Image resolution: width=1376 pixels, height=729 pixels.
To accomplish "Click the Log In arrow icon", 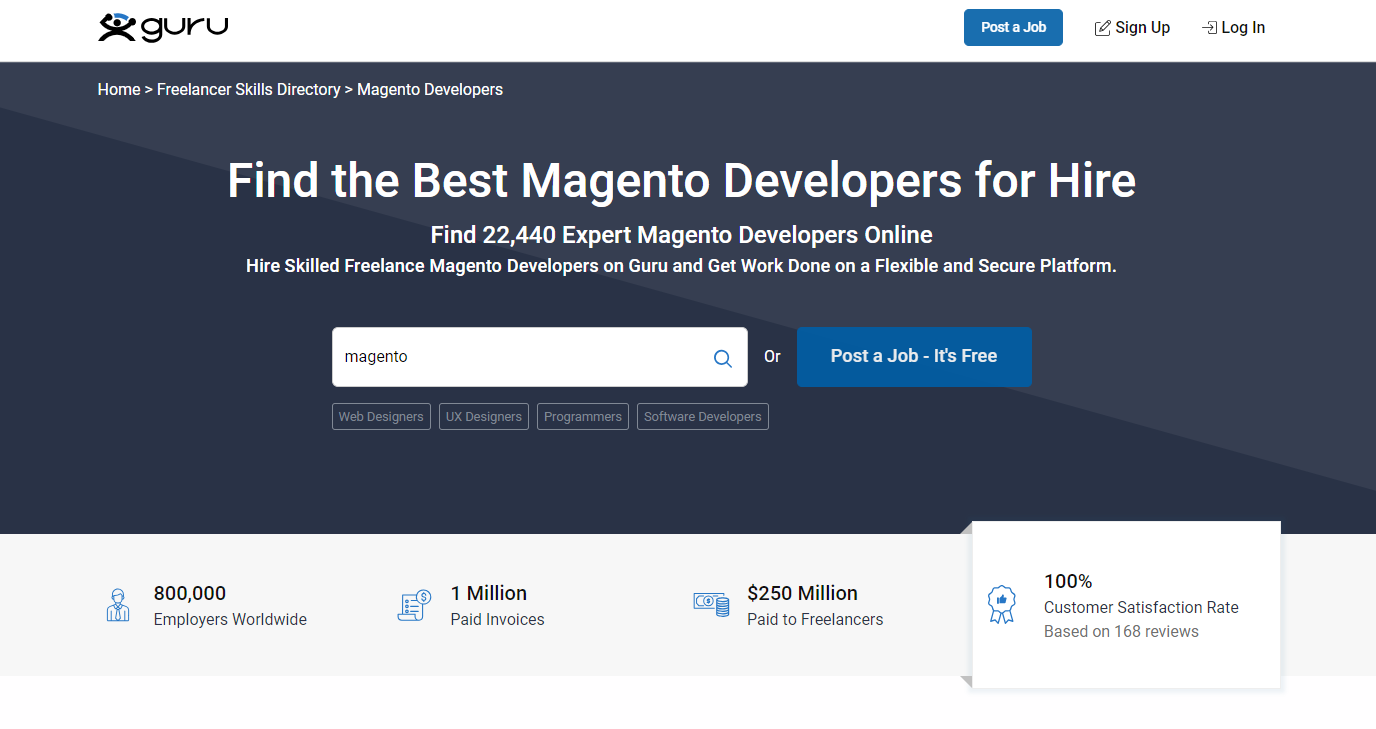I will (1209, 28).
